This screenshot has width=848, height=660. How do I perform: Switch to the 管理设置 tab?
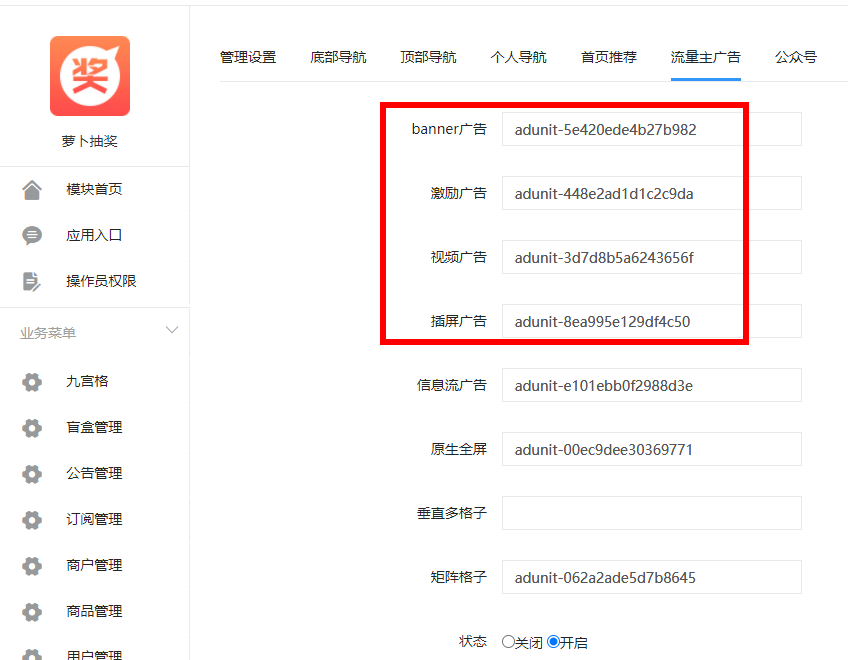(x=248, y=57)
